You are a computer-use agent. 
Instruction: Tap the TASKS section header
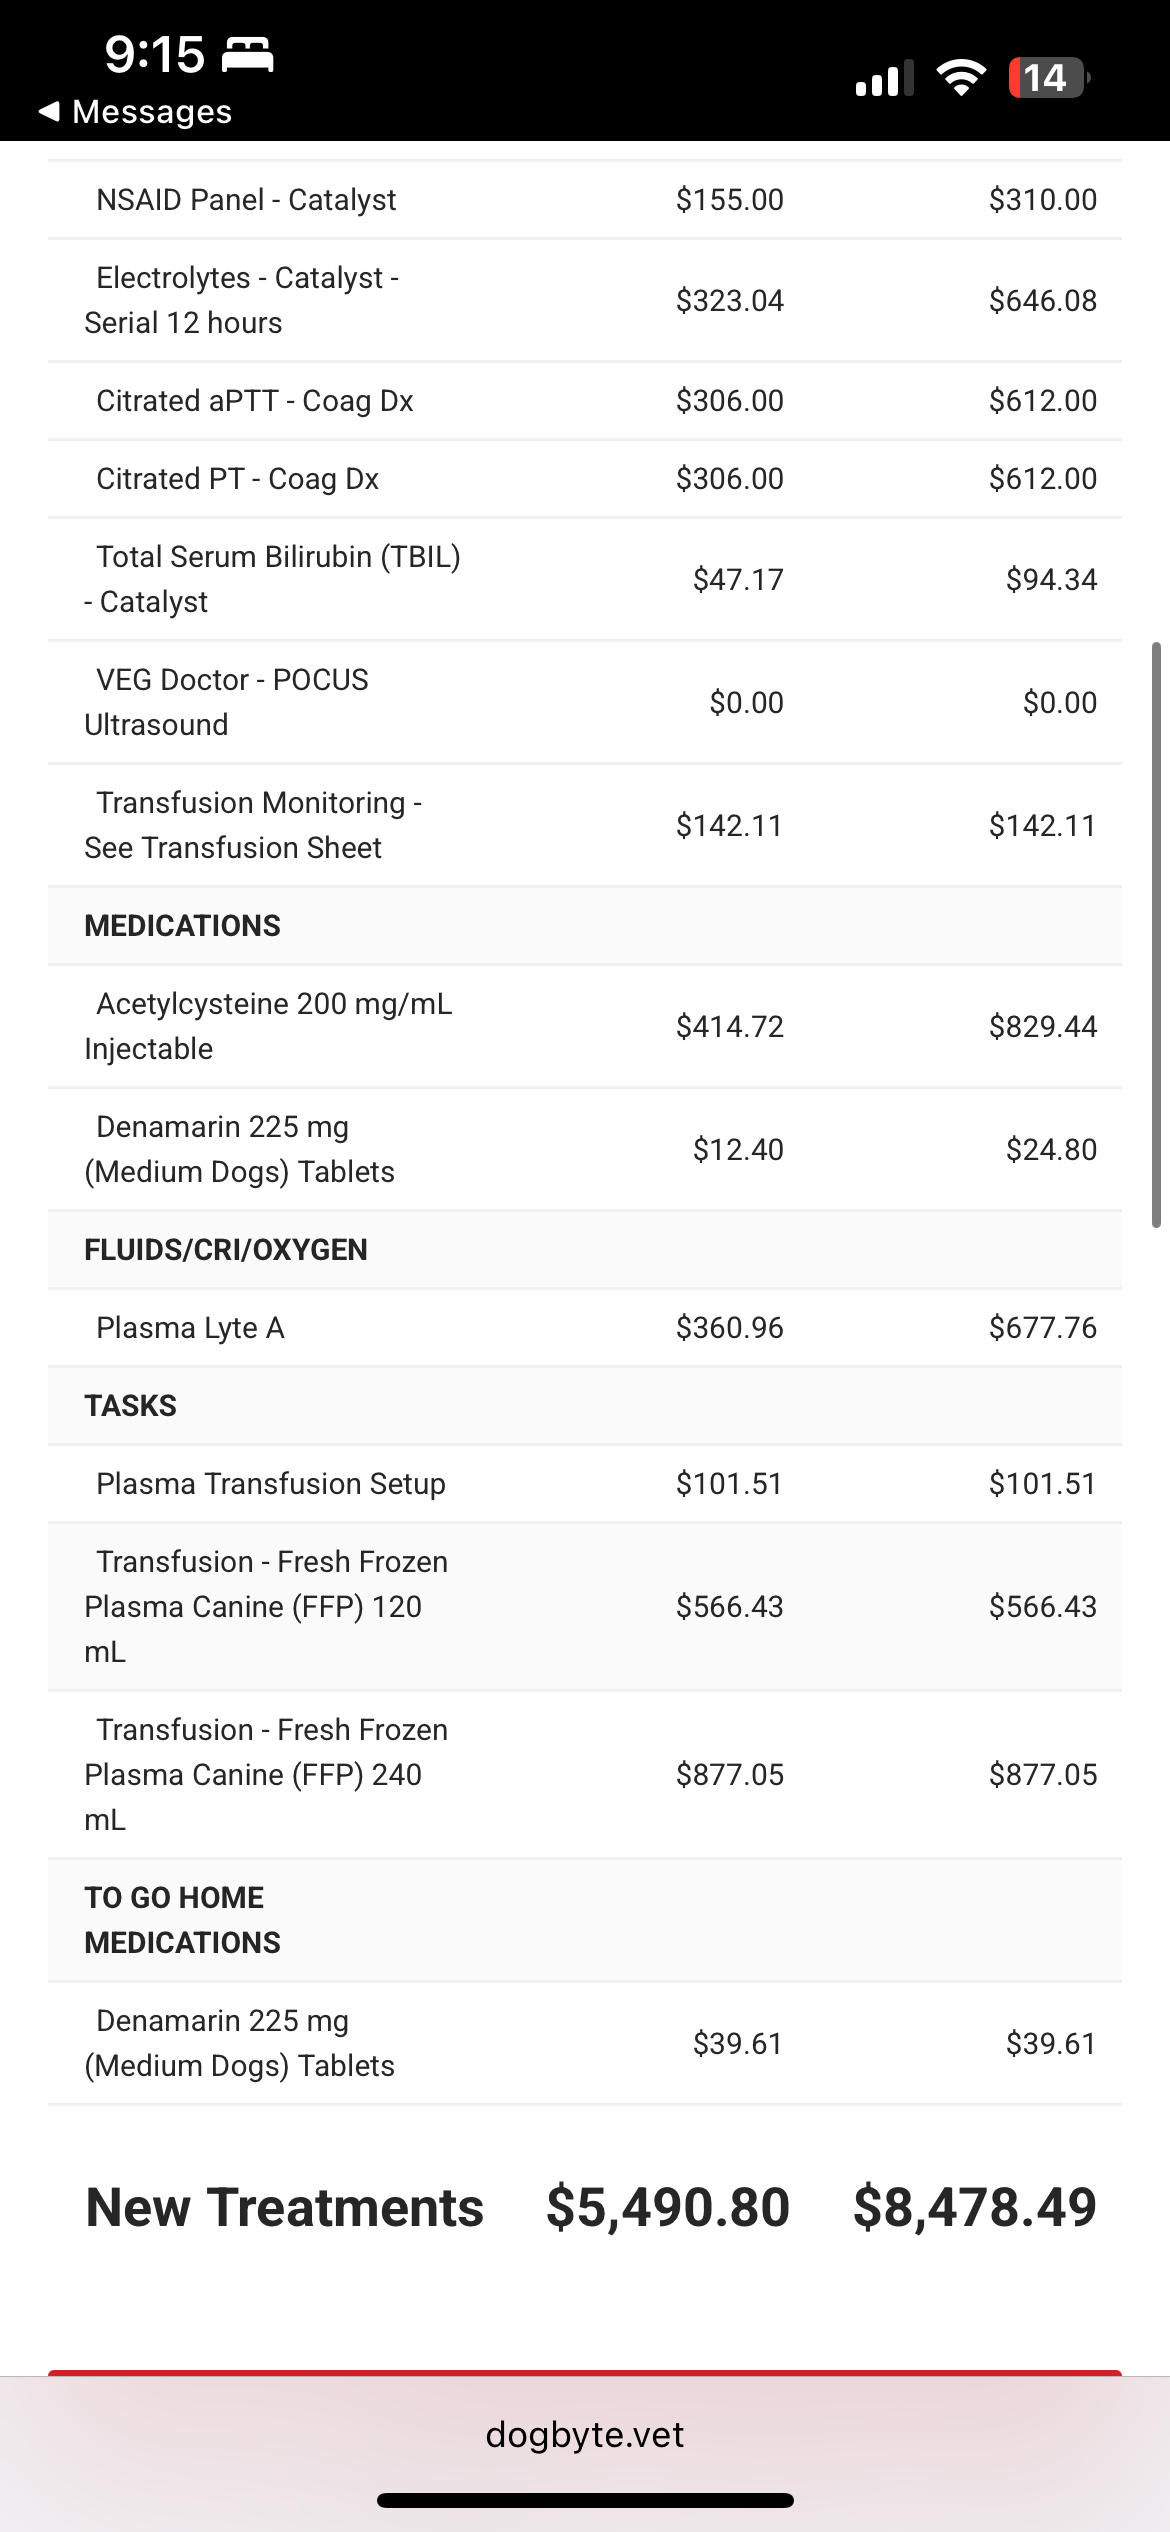130,1406
